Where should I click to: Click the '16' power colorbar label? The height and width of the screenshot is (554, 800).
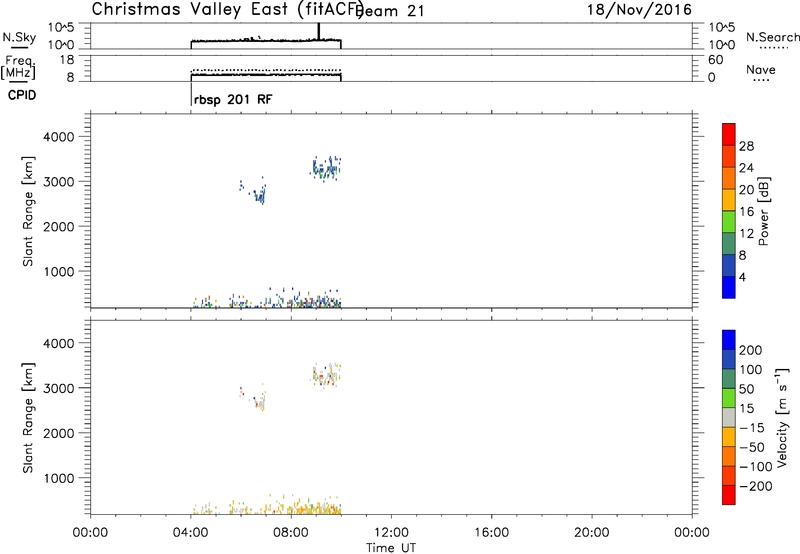(746, 212)
